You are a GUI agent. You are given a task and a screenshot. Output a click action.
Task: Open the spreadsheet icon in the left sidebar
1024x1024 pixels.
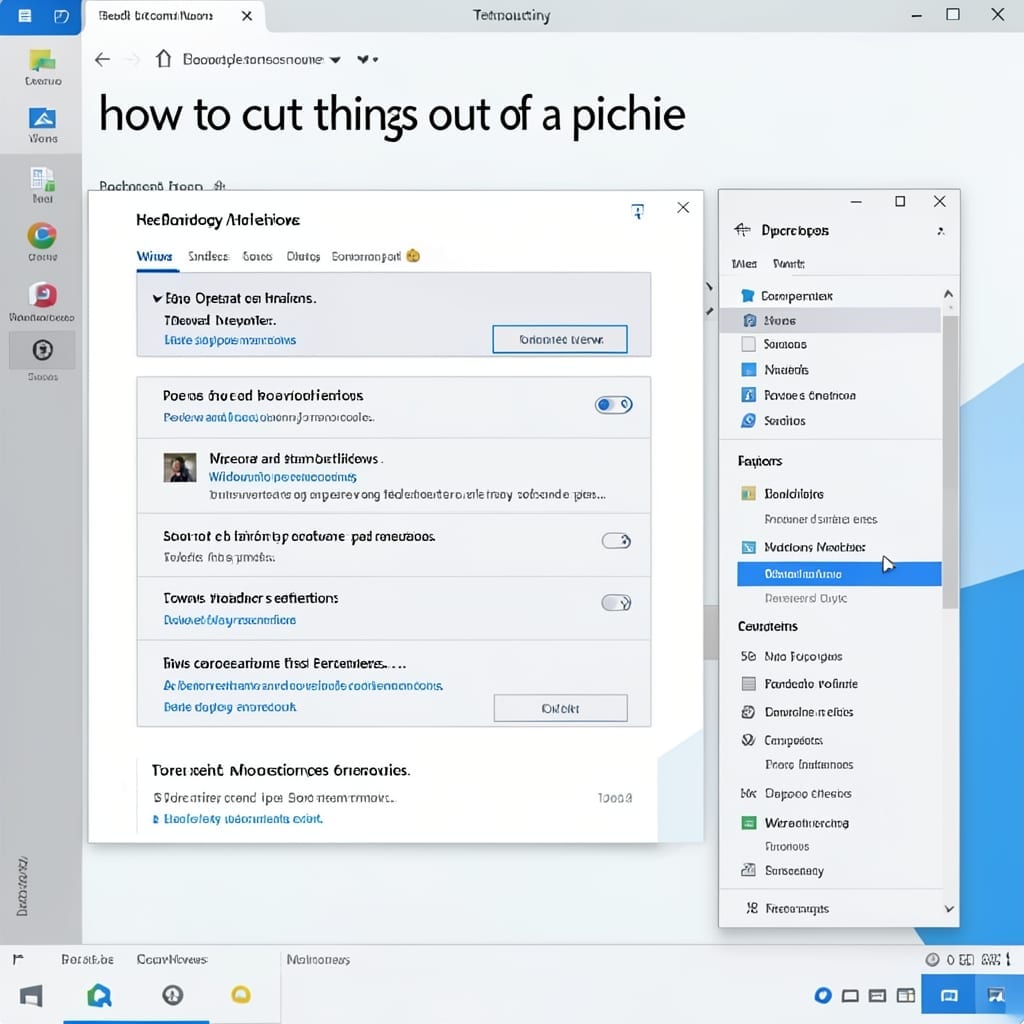pyautogui.click(x=42, y=180)
